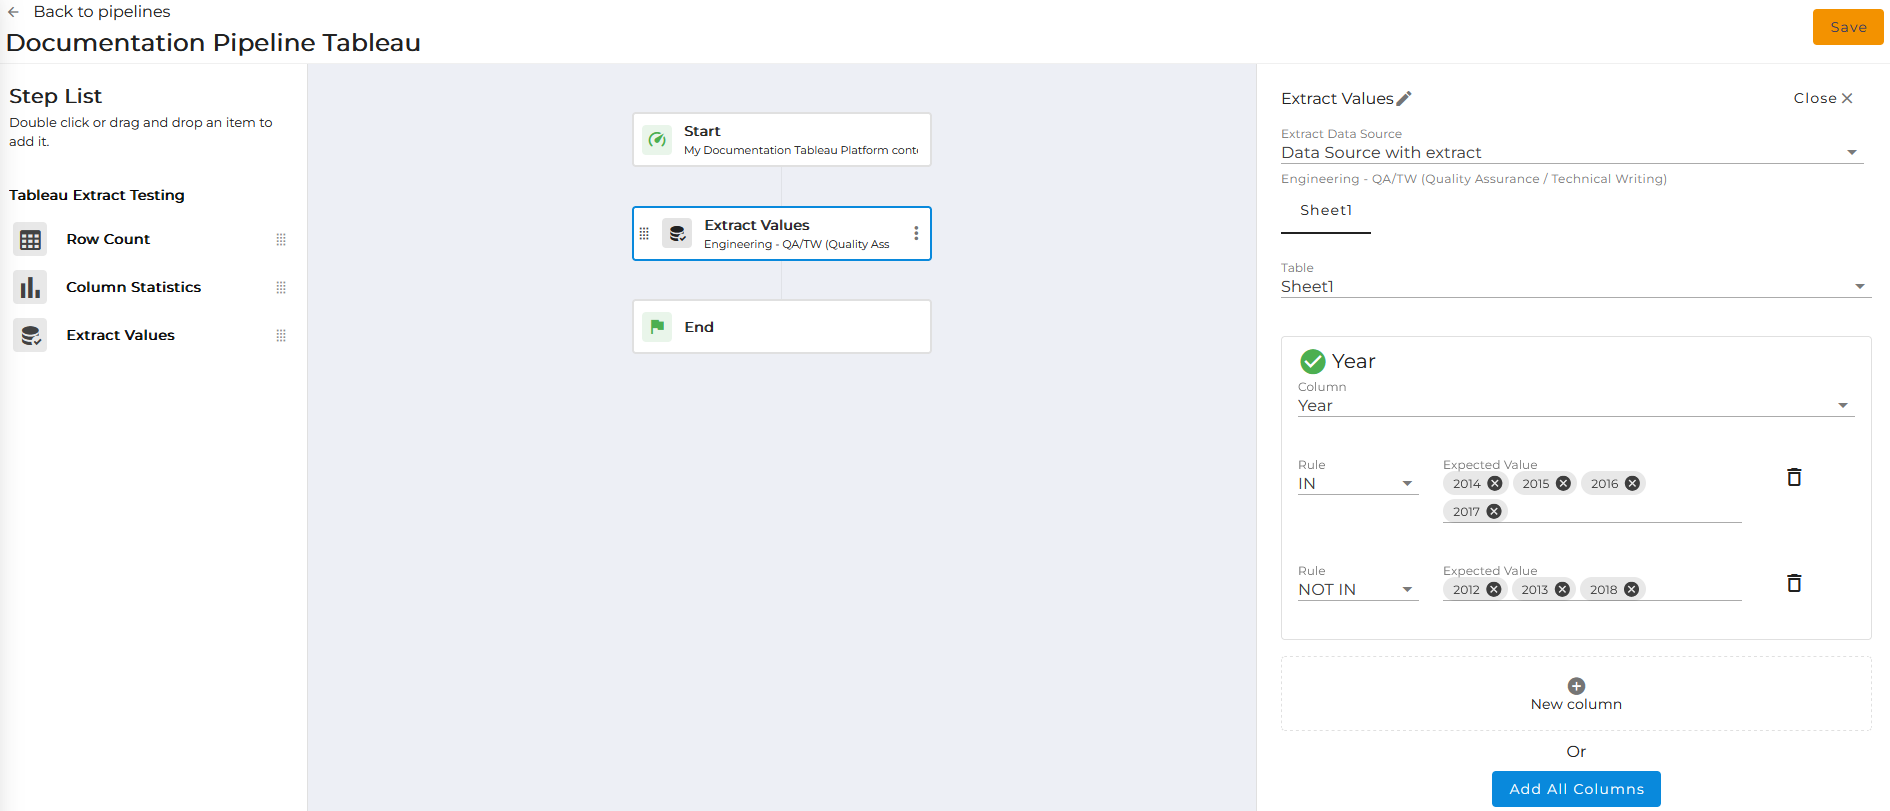Remove the 2013 expected value chip
The height and width of the screenshot is (811, 1890).
click(x=1562, y=590)
